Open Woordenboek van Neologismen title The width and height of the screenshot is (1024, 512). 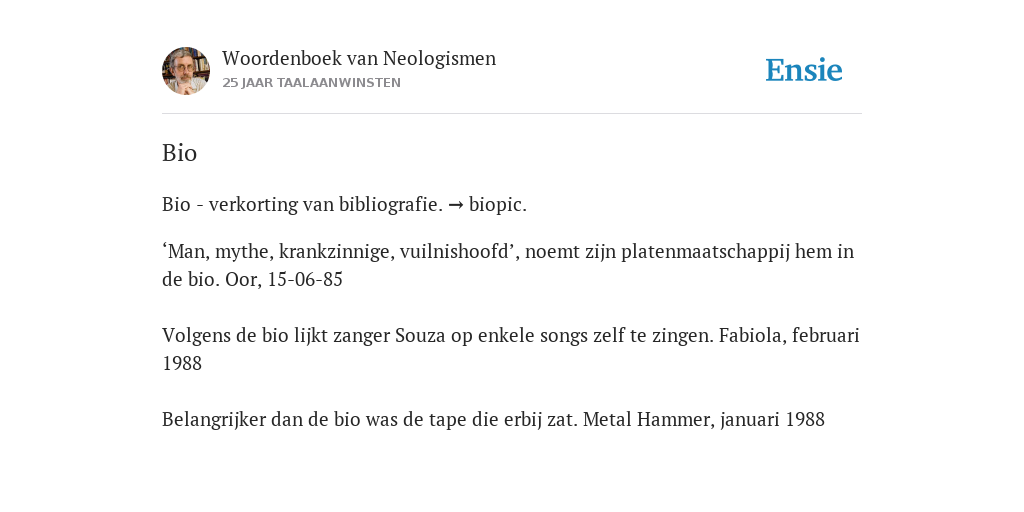[359, 58]
